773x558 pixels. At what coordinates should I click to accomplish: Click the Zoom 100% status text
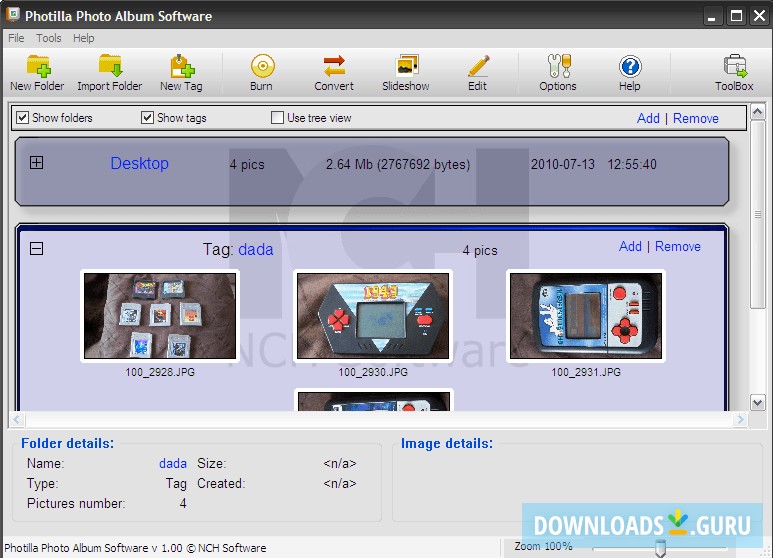click(543, 546)
